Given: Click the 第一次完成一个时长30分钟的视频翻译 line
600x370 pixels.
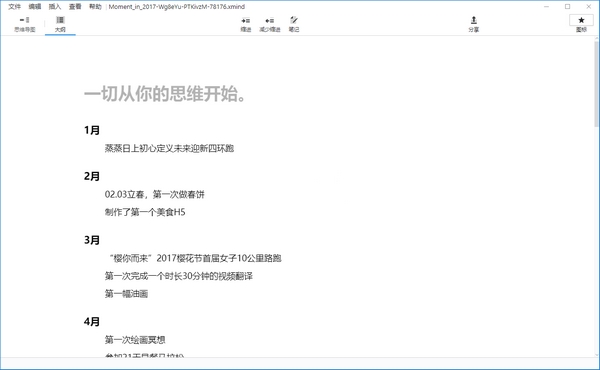Looking at the screenshot, I should [x=179, y=276].
